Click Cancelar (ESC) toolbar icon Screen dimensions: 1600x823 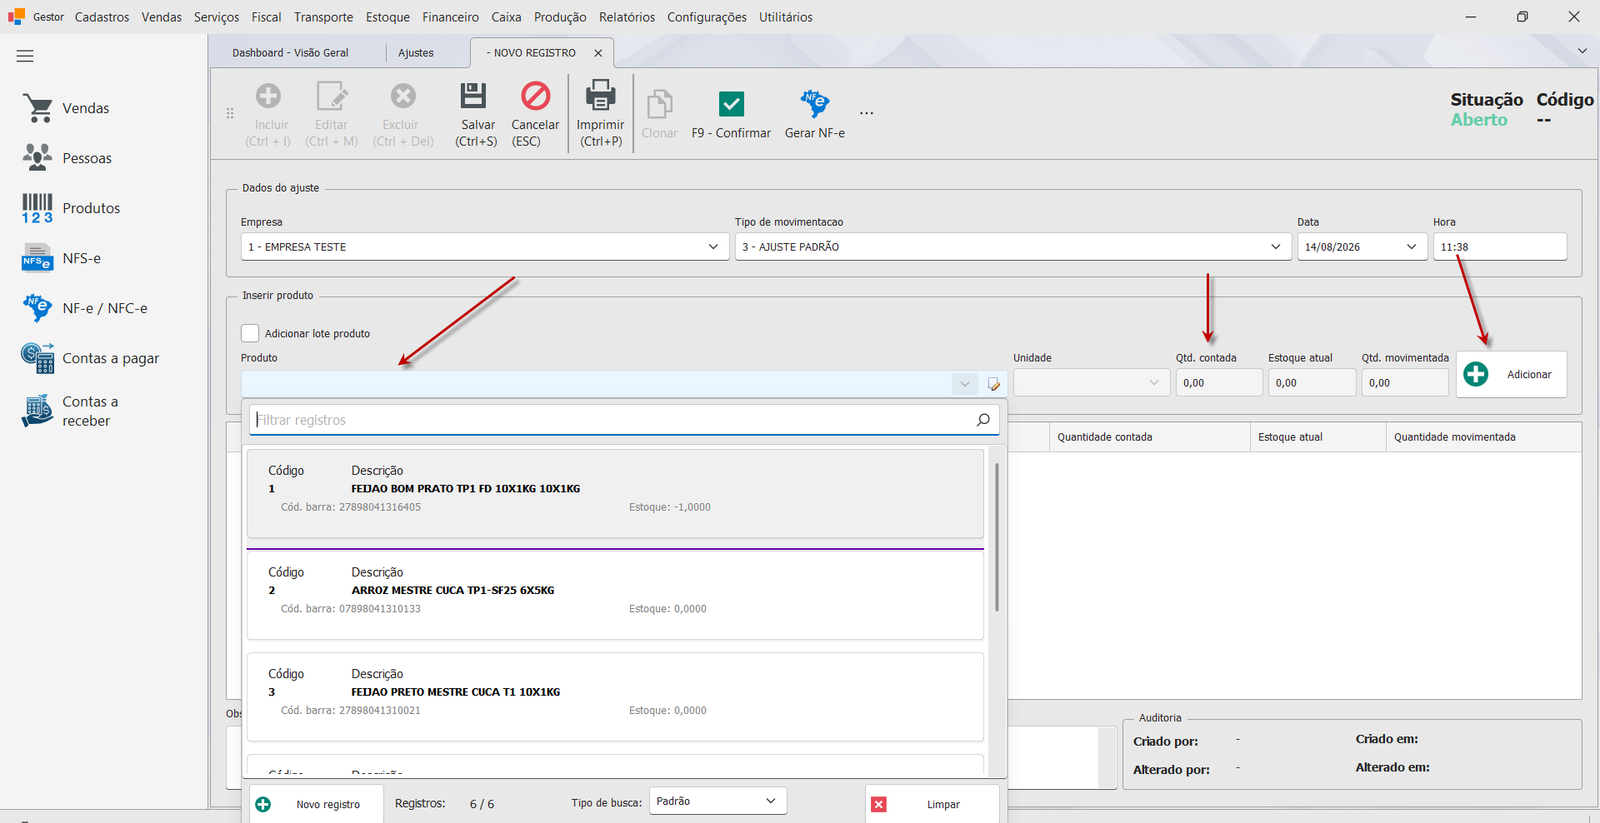(536, 96)
